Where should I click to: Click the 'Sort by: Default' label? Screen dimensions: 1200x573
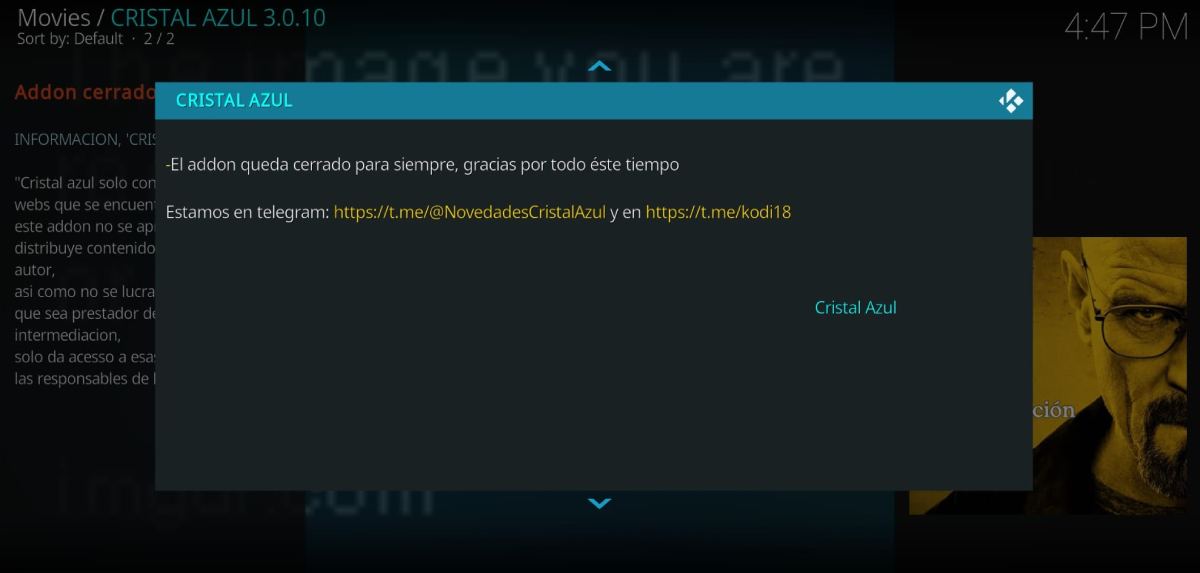70,39
